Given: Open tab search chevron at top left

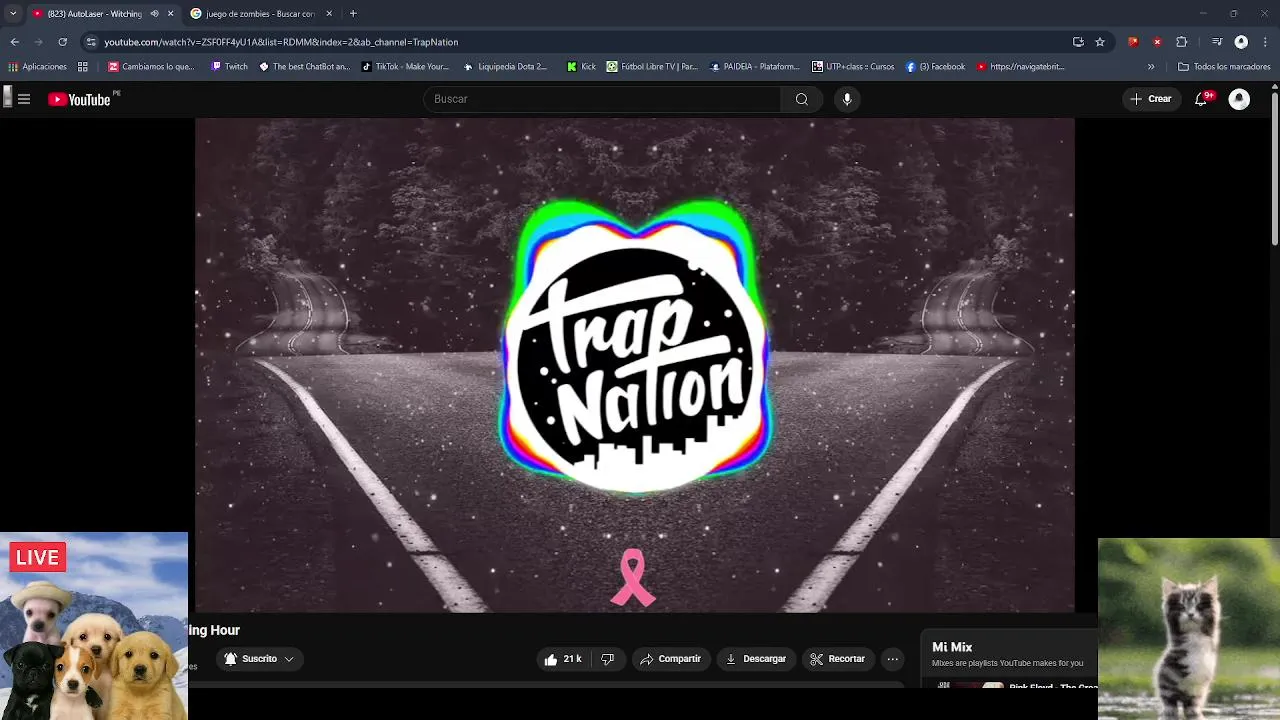Looking at the screenshot, I should 13,14.
